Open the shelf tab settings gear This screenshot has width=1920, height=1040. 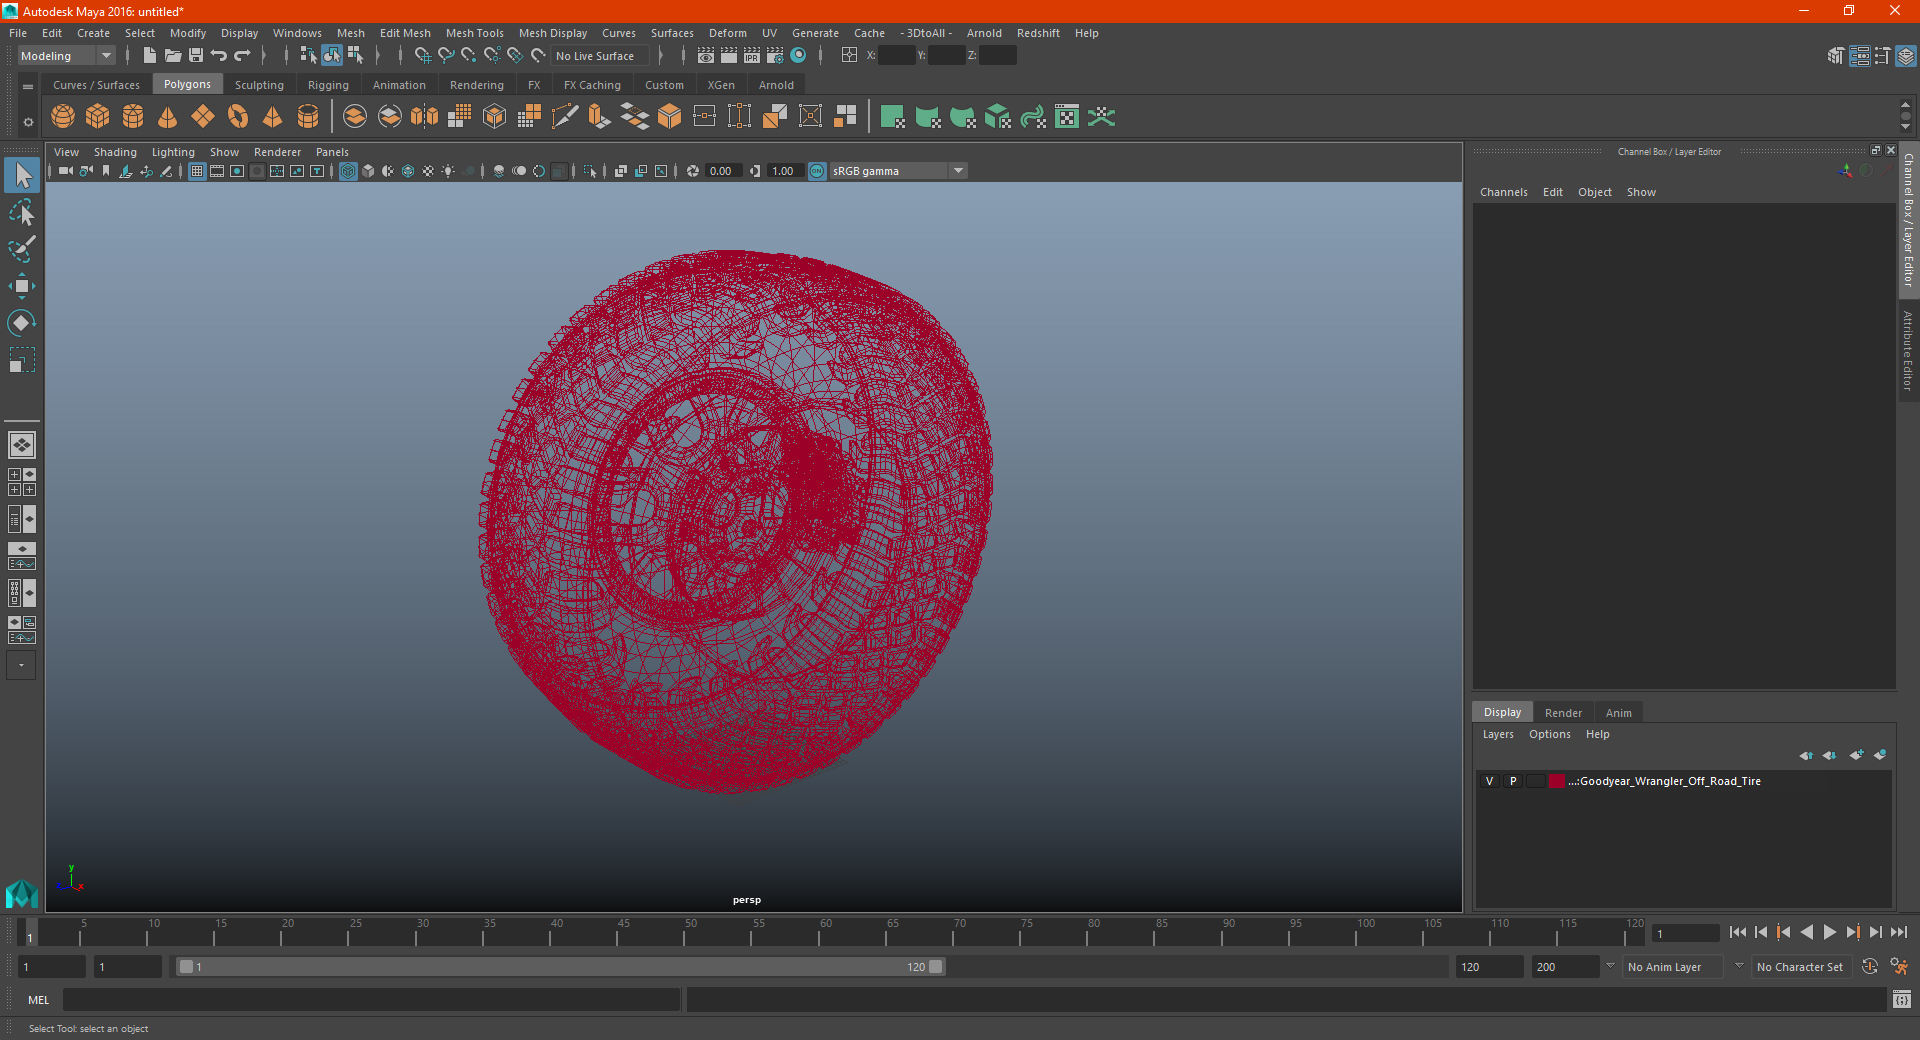click(28, 122)
